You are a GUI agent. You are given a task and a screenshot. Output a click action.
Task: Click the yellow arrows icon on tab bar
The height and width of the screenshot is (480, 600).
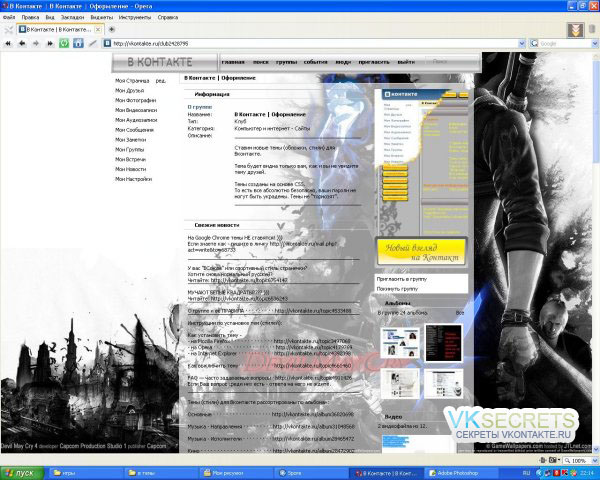(x=576, y=30)
